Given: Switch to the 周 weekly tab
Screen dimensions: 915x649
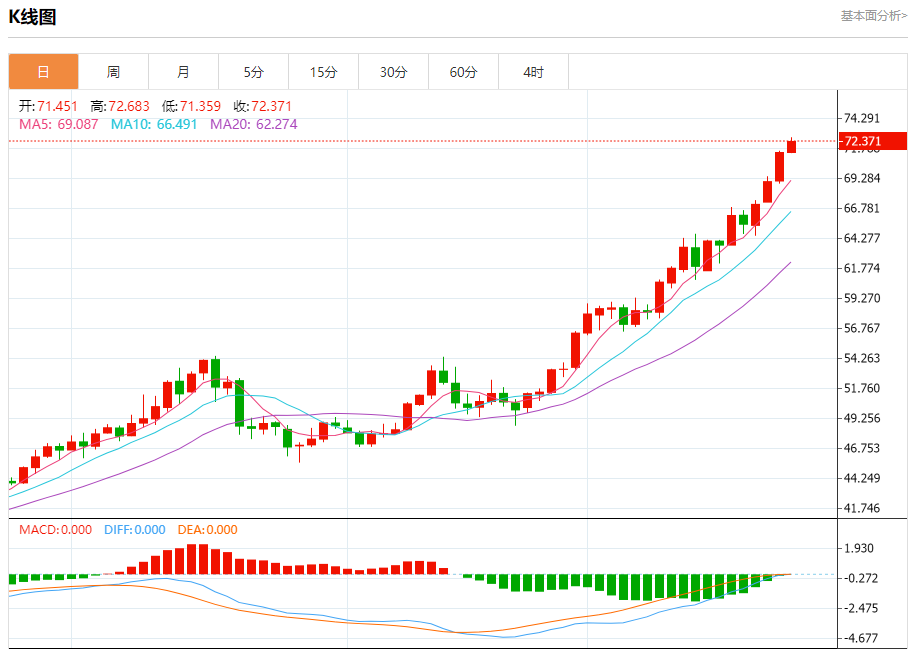Looking at the screenshot, I should pyautogui.click(x=113, y=72).
